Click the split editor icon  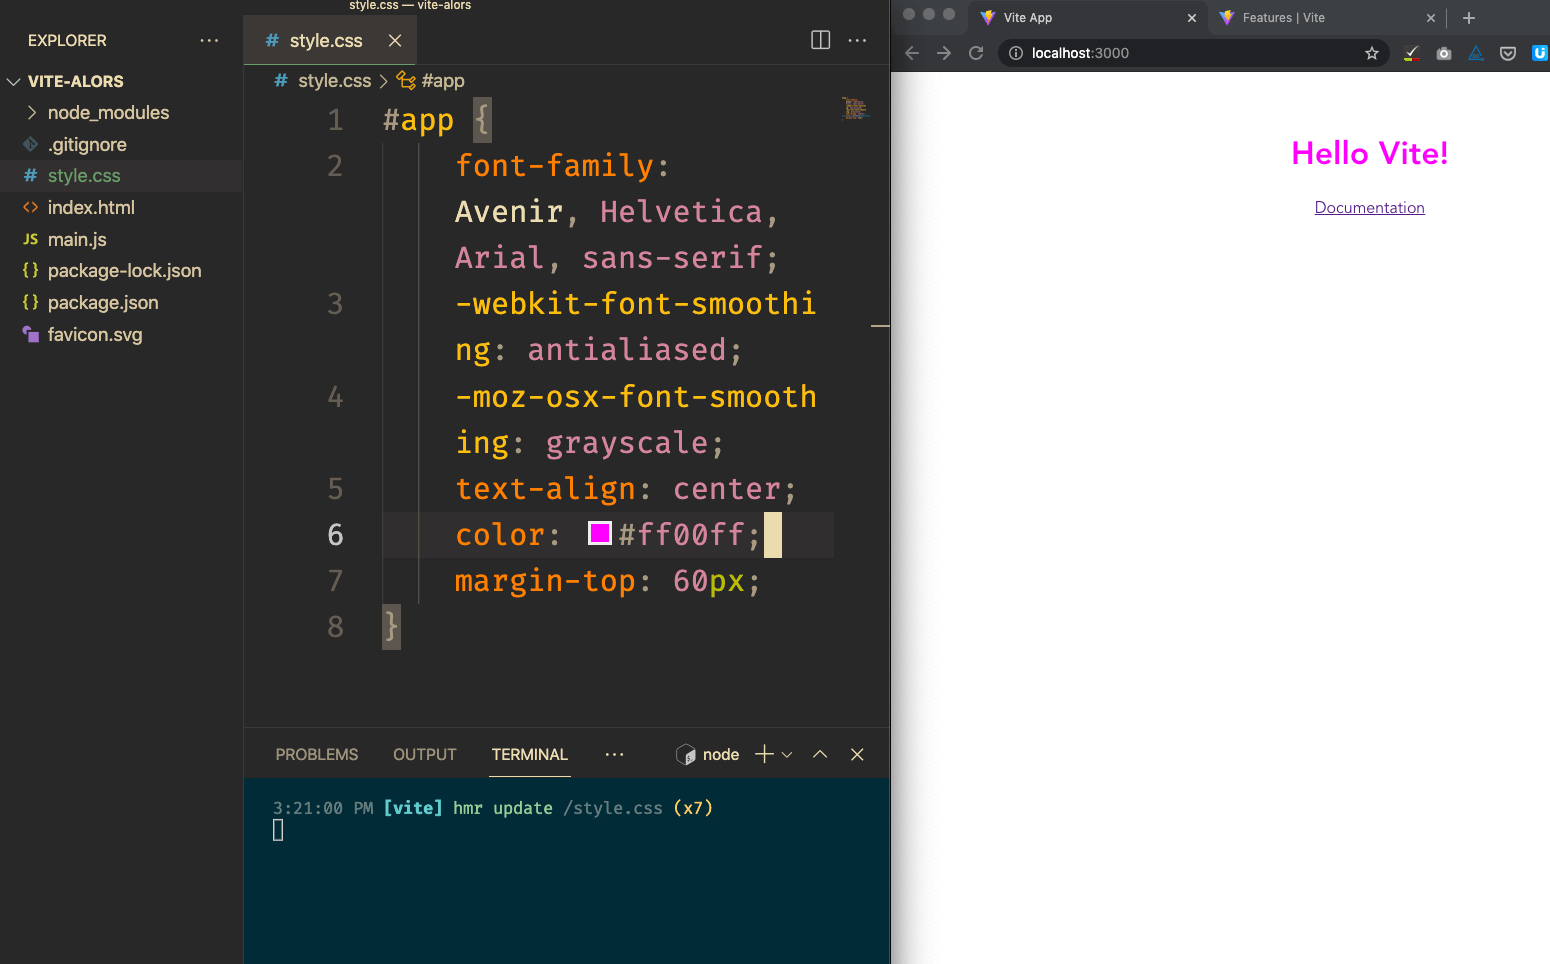coord(820,40)
